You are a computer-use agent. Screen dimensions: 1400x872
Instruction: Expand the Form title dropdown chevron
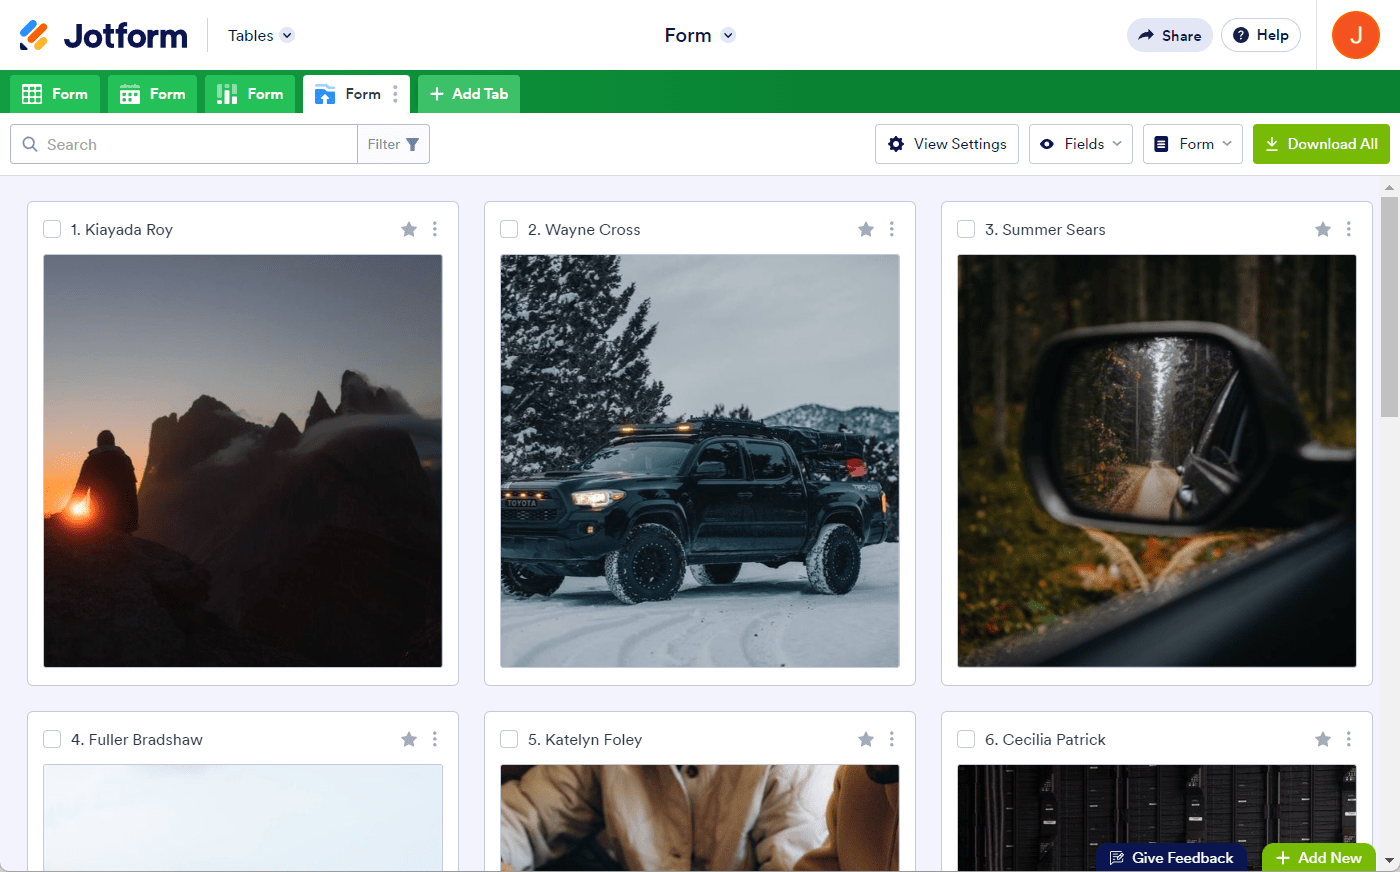(728, 36)
